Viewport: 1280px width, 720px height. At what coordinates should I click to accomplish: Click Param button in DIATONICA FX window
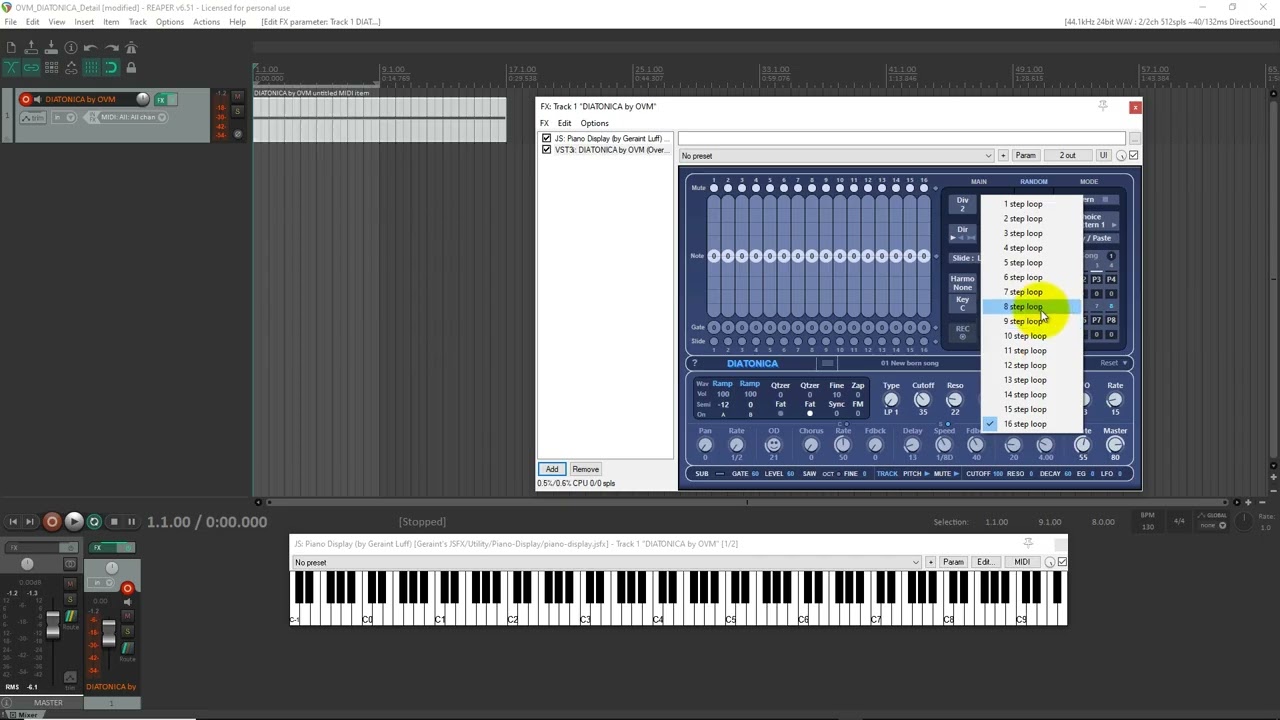point(1026,156)
